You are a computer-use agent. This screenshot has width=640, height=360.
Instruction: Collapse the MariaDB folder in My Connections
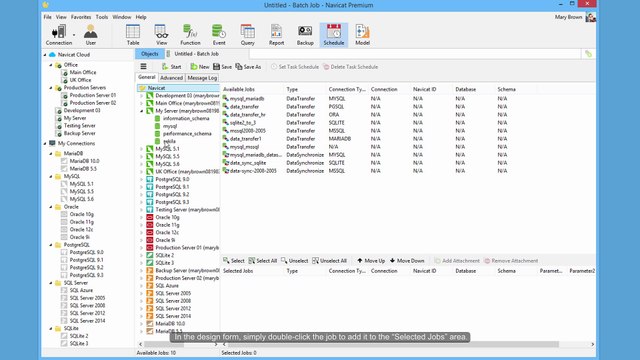tap(51, 153)
